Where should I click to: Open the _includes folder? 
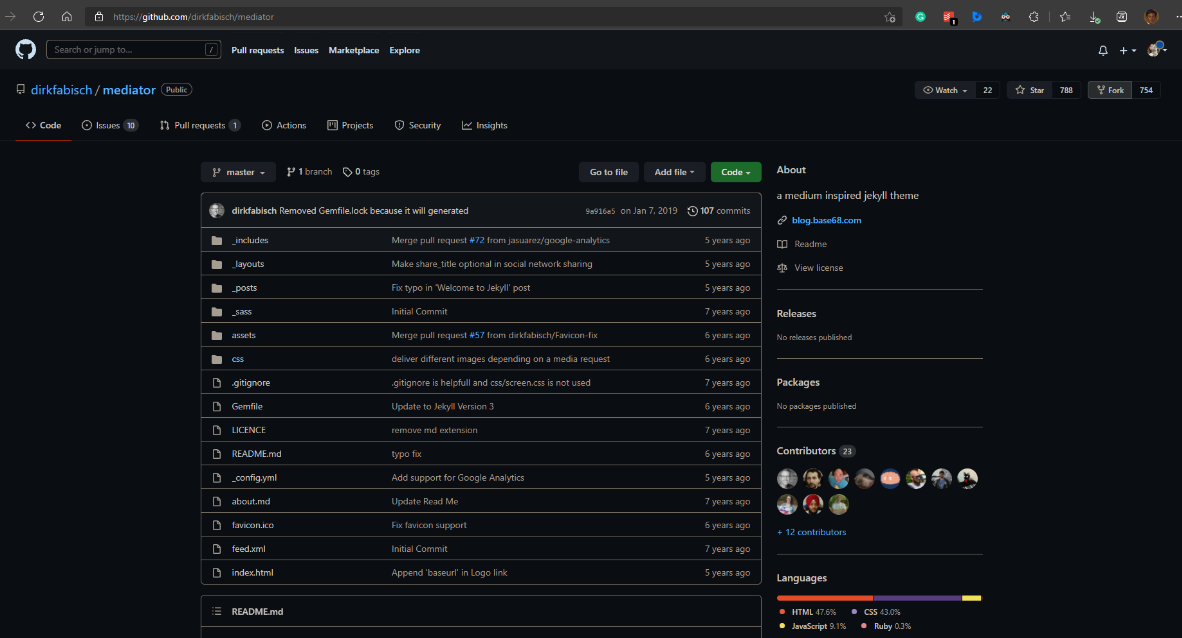pyautogui.click(x=250, y=240)
